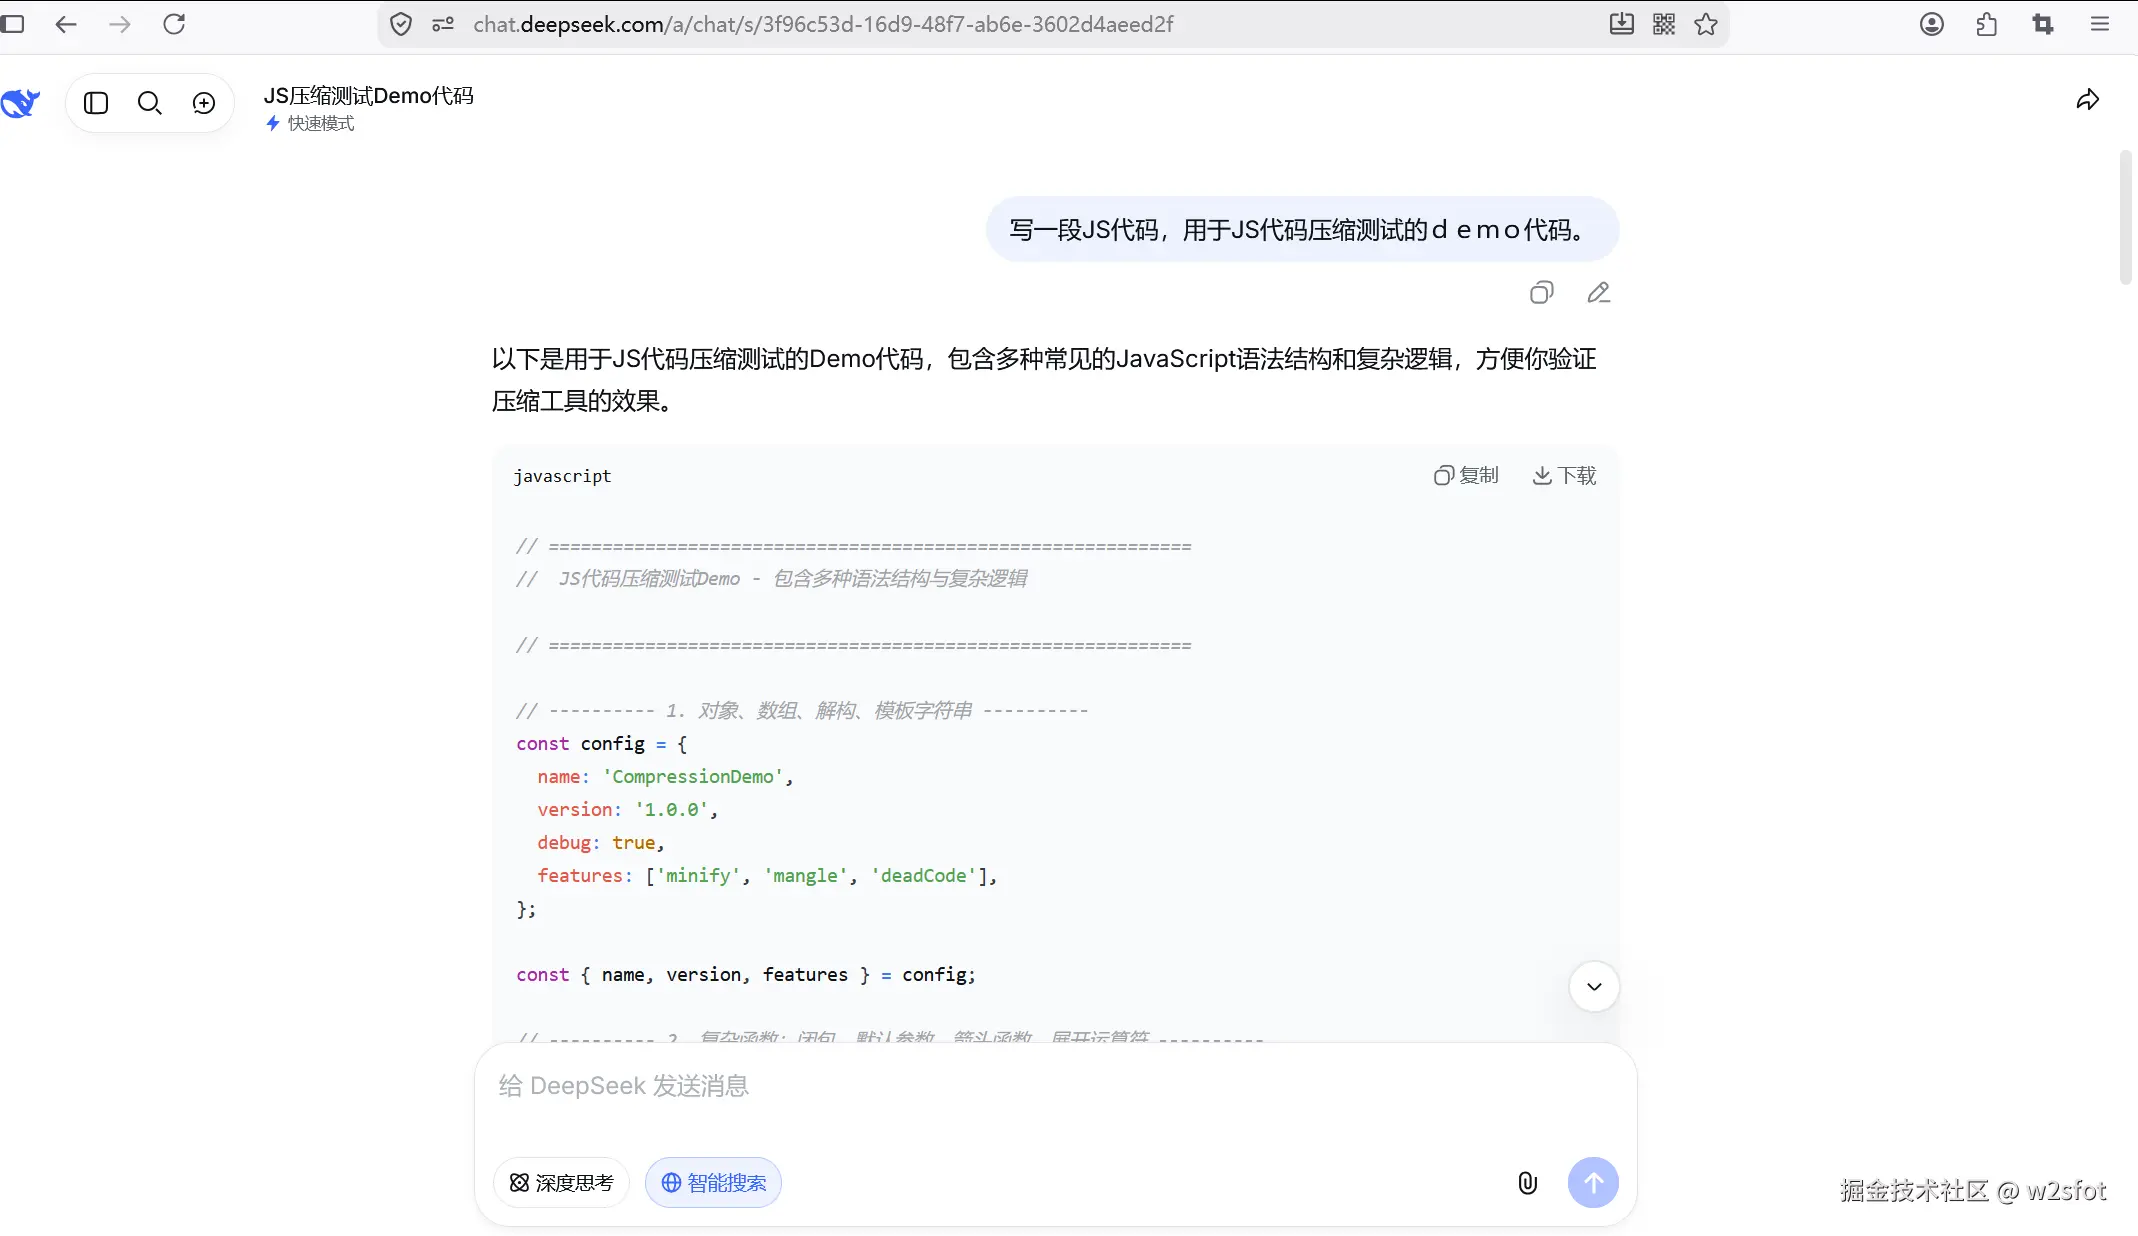
Task: Click the DeepSeek whale logo
Action: (x=20, y=103)
